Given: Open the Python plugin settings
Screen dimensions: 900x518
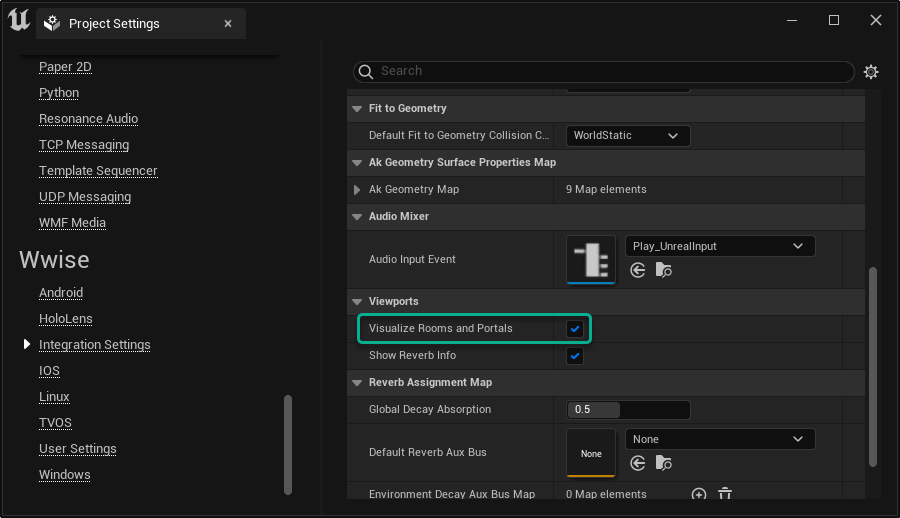Looking at the screenshot, I should tap(59, 93).
